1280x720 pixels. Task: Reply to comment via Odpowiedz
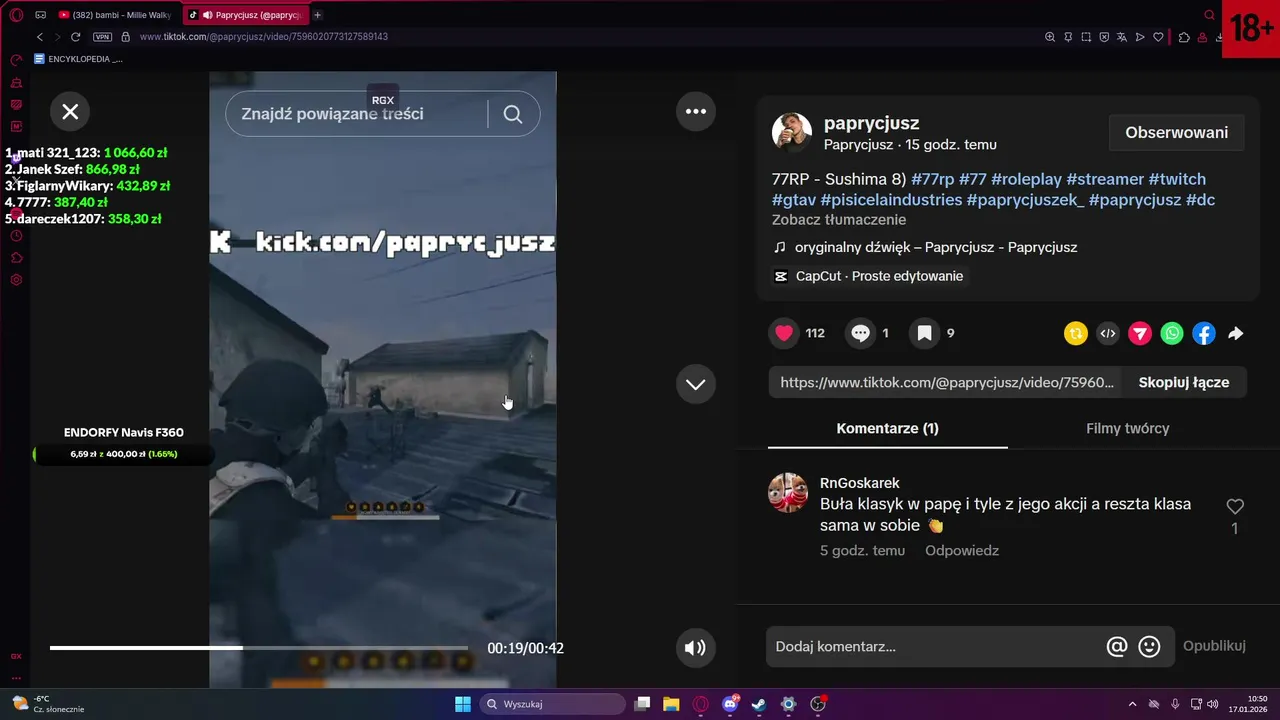[962, 551]
